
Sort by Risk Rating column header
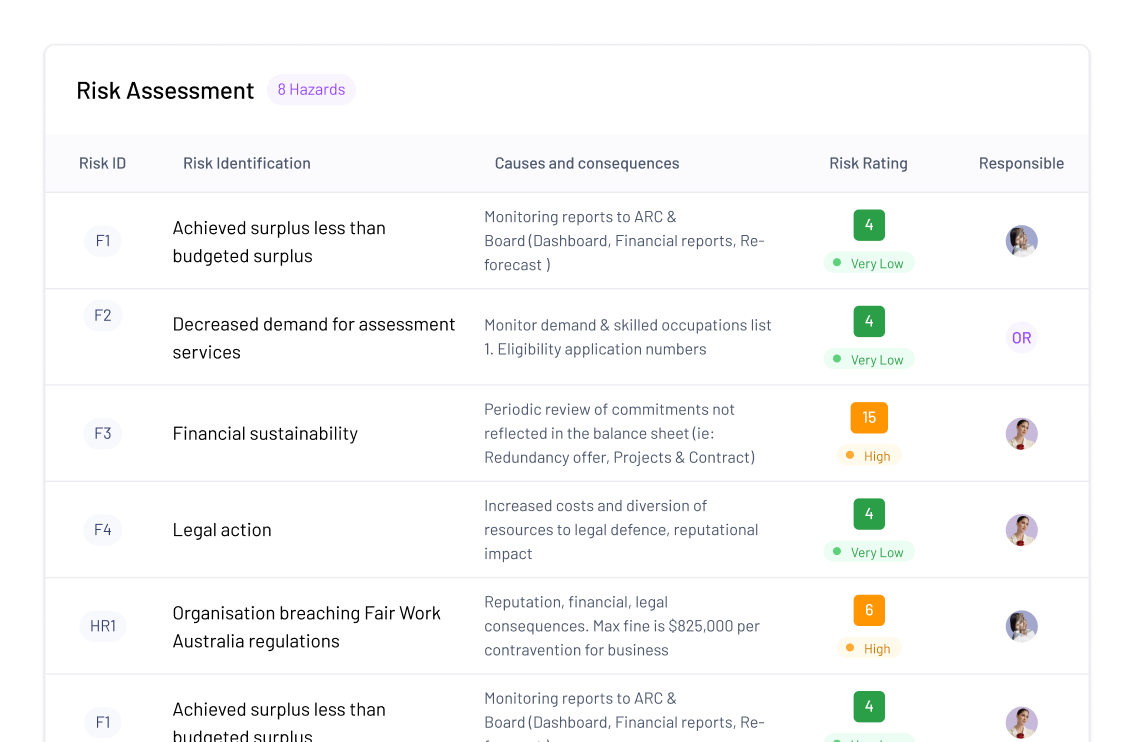868,163
